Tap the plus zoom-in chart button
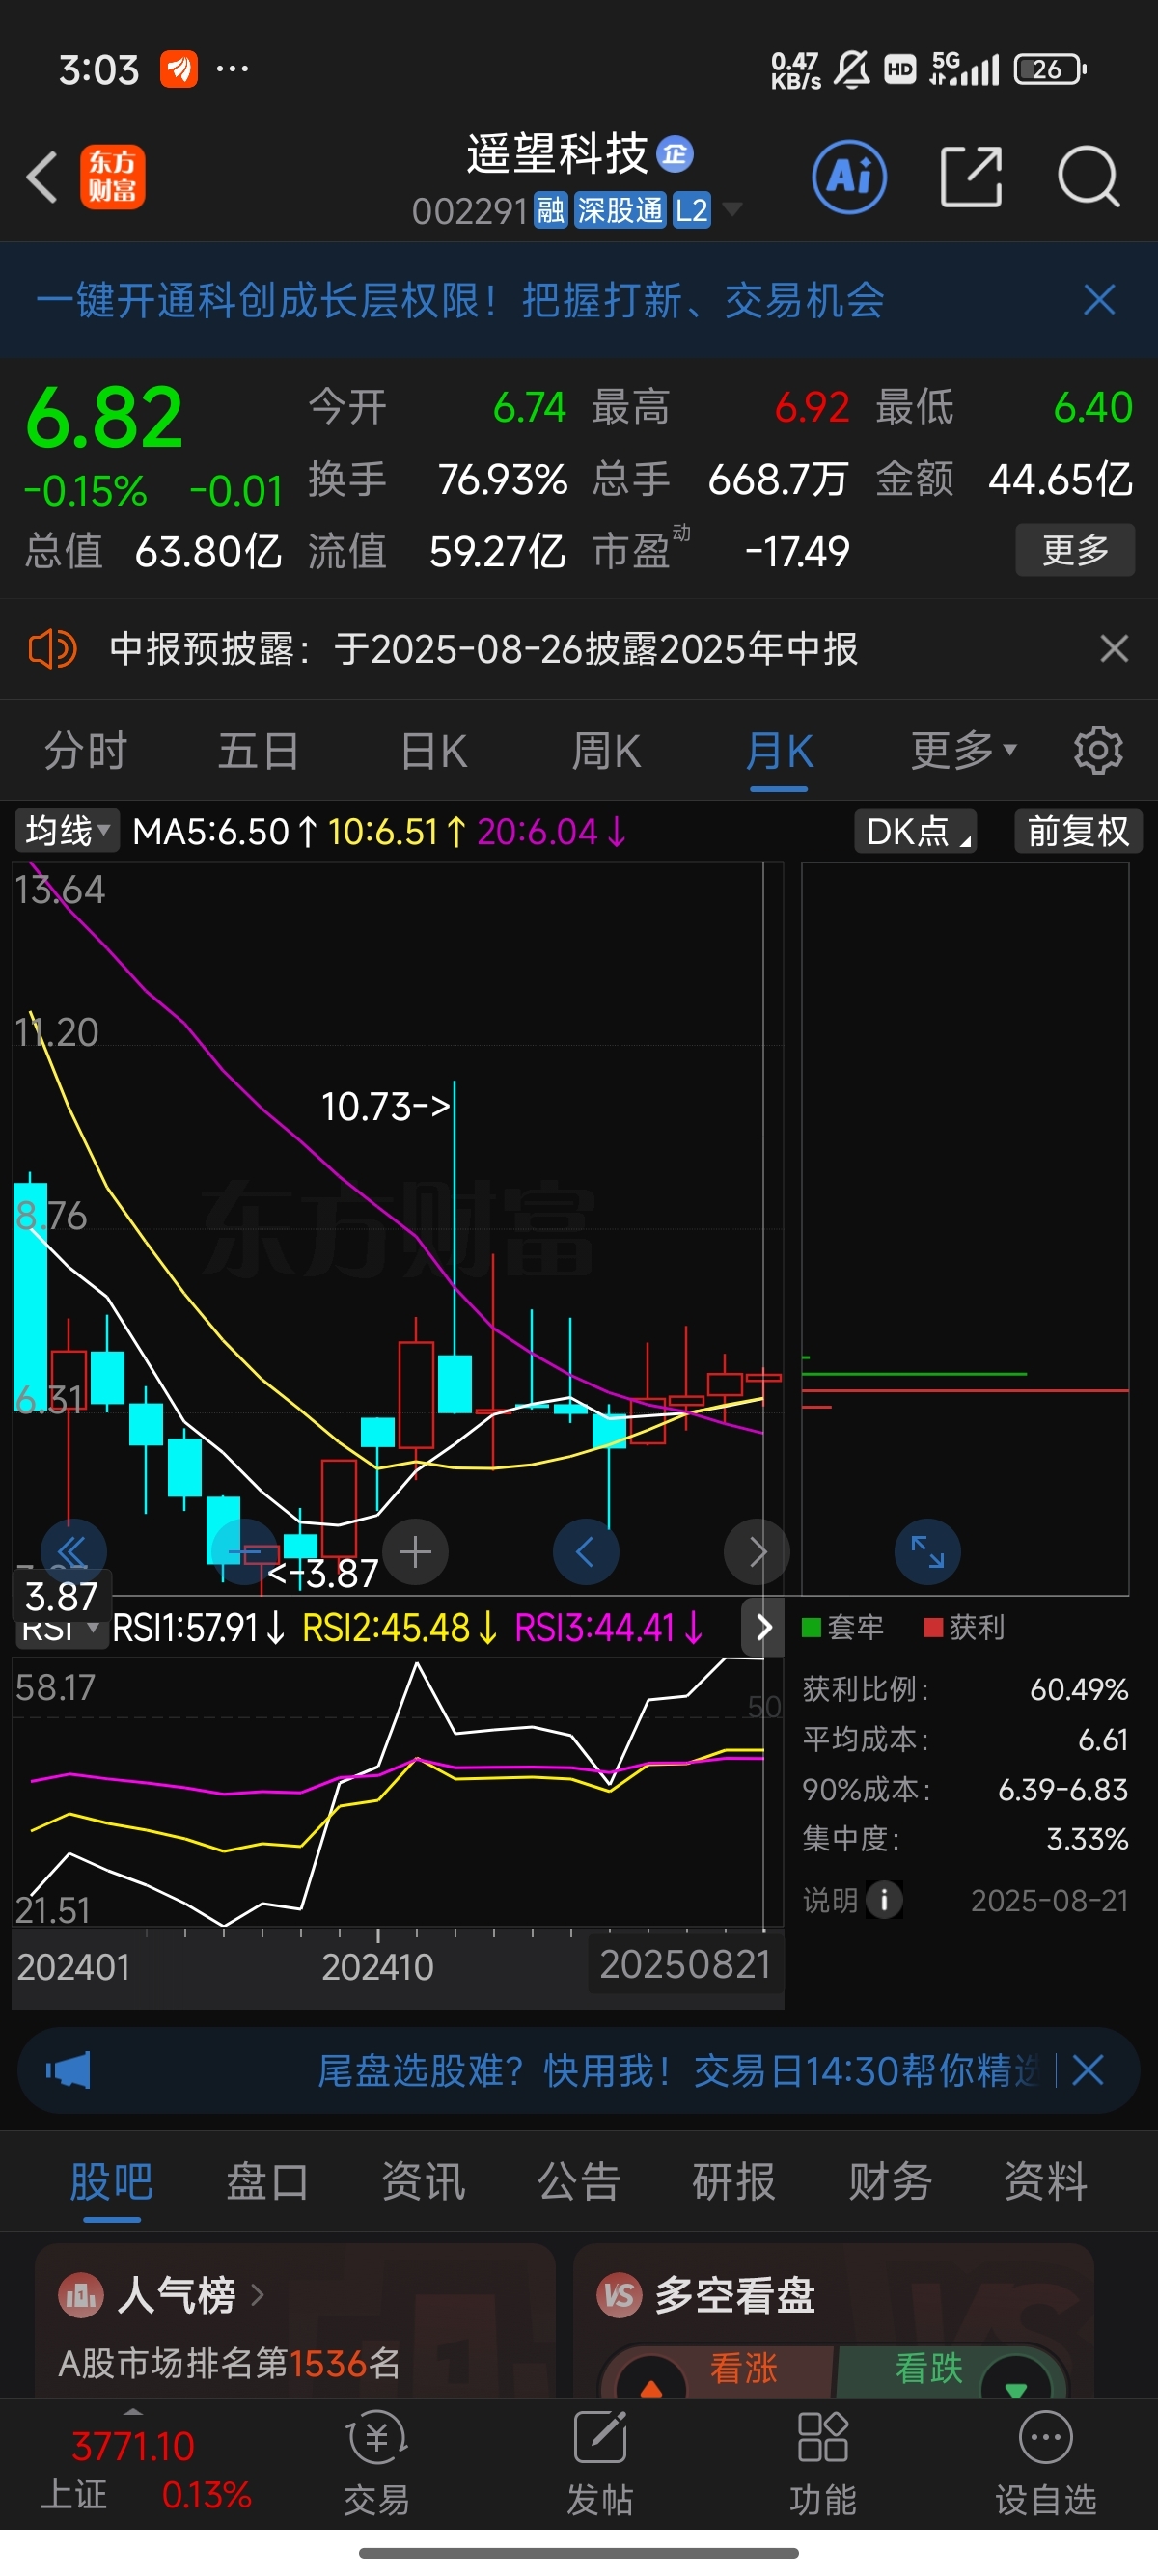 click(x=415, y=1552)
